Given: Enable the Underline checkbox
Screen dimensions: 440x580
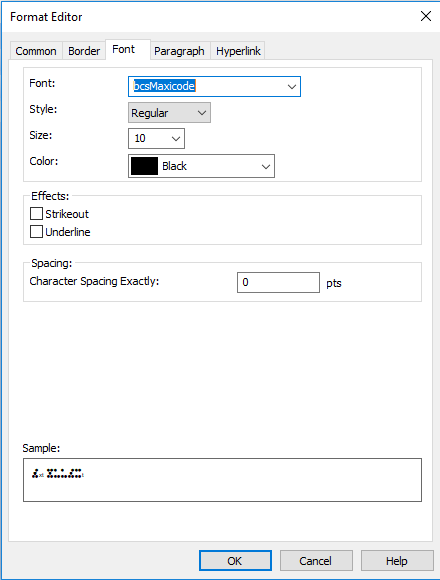Looking at the screenshot, I should coord(36,232).
